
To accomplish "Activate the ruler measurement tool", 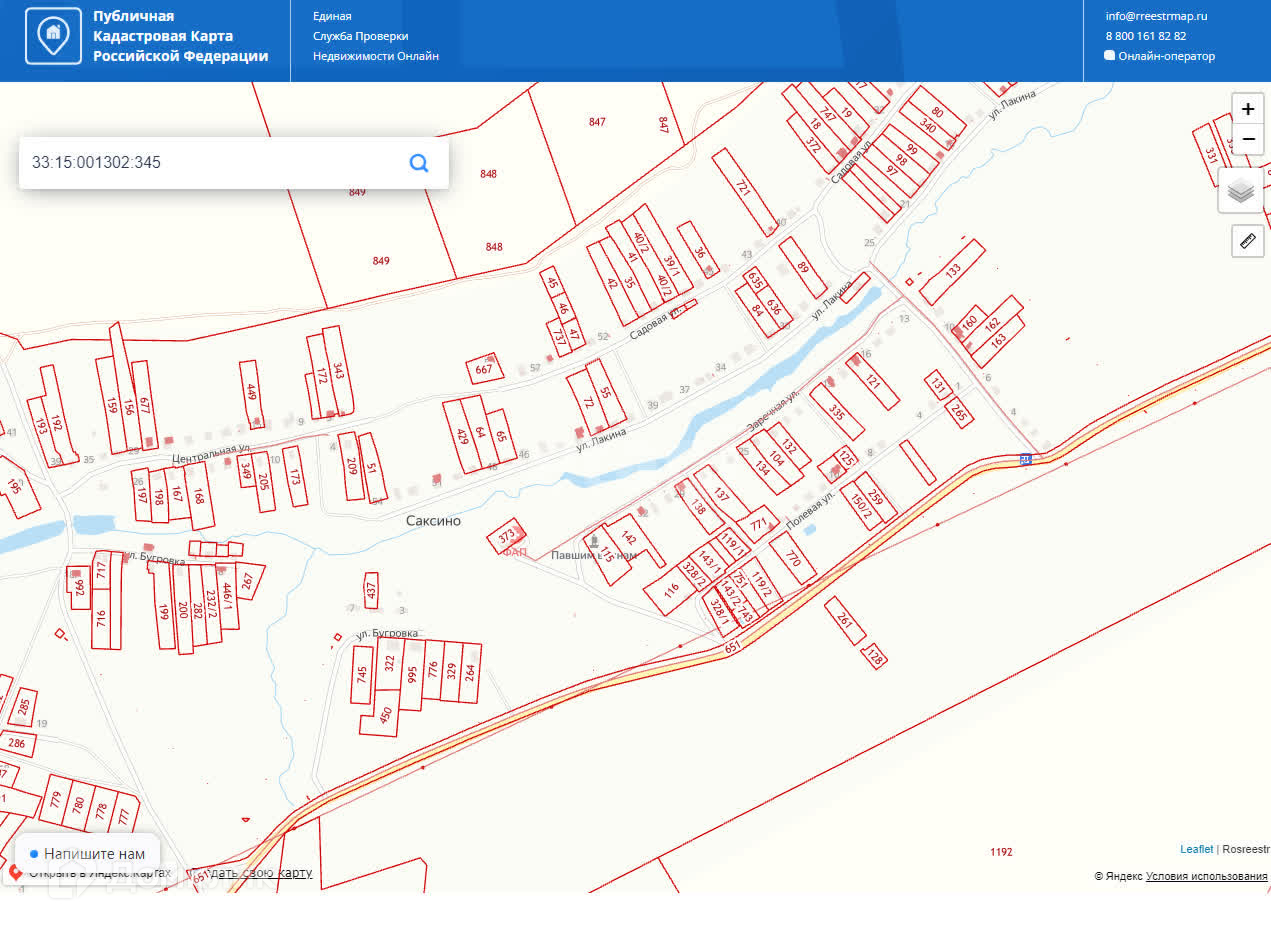I will 1247,241.
